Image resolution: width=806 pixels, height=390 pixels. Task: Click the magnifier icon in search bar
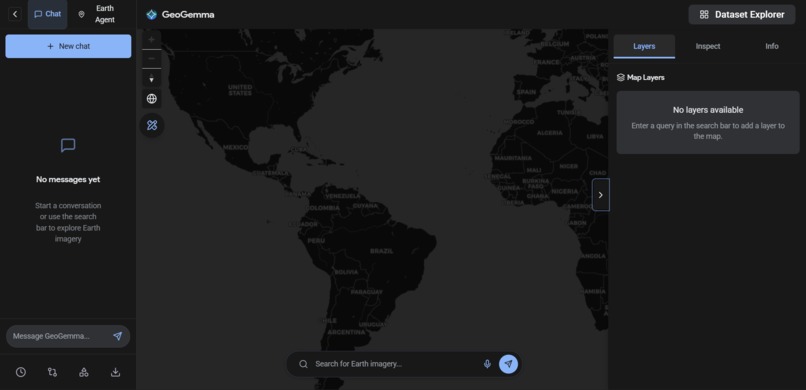303,364
